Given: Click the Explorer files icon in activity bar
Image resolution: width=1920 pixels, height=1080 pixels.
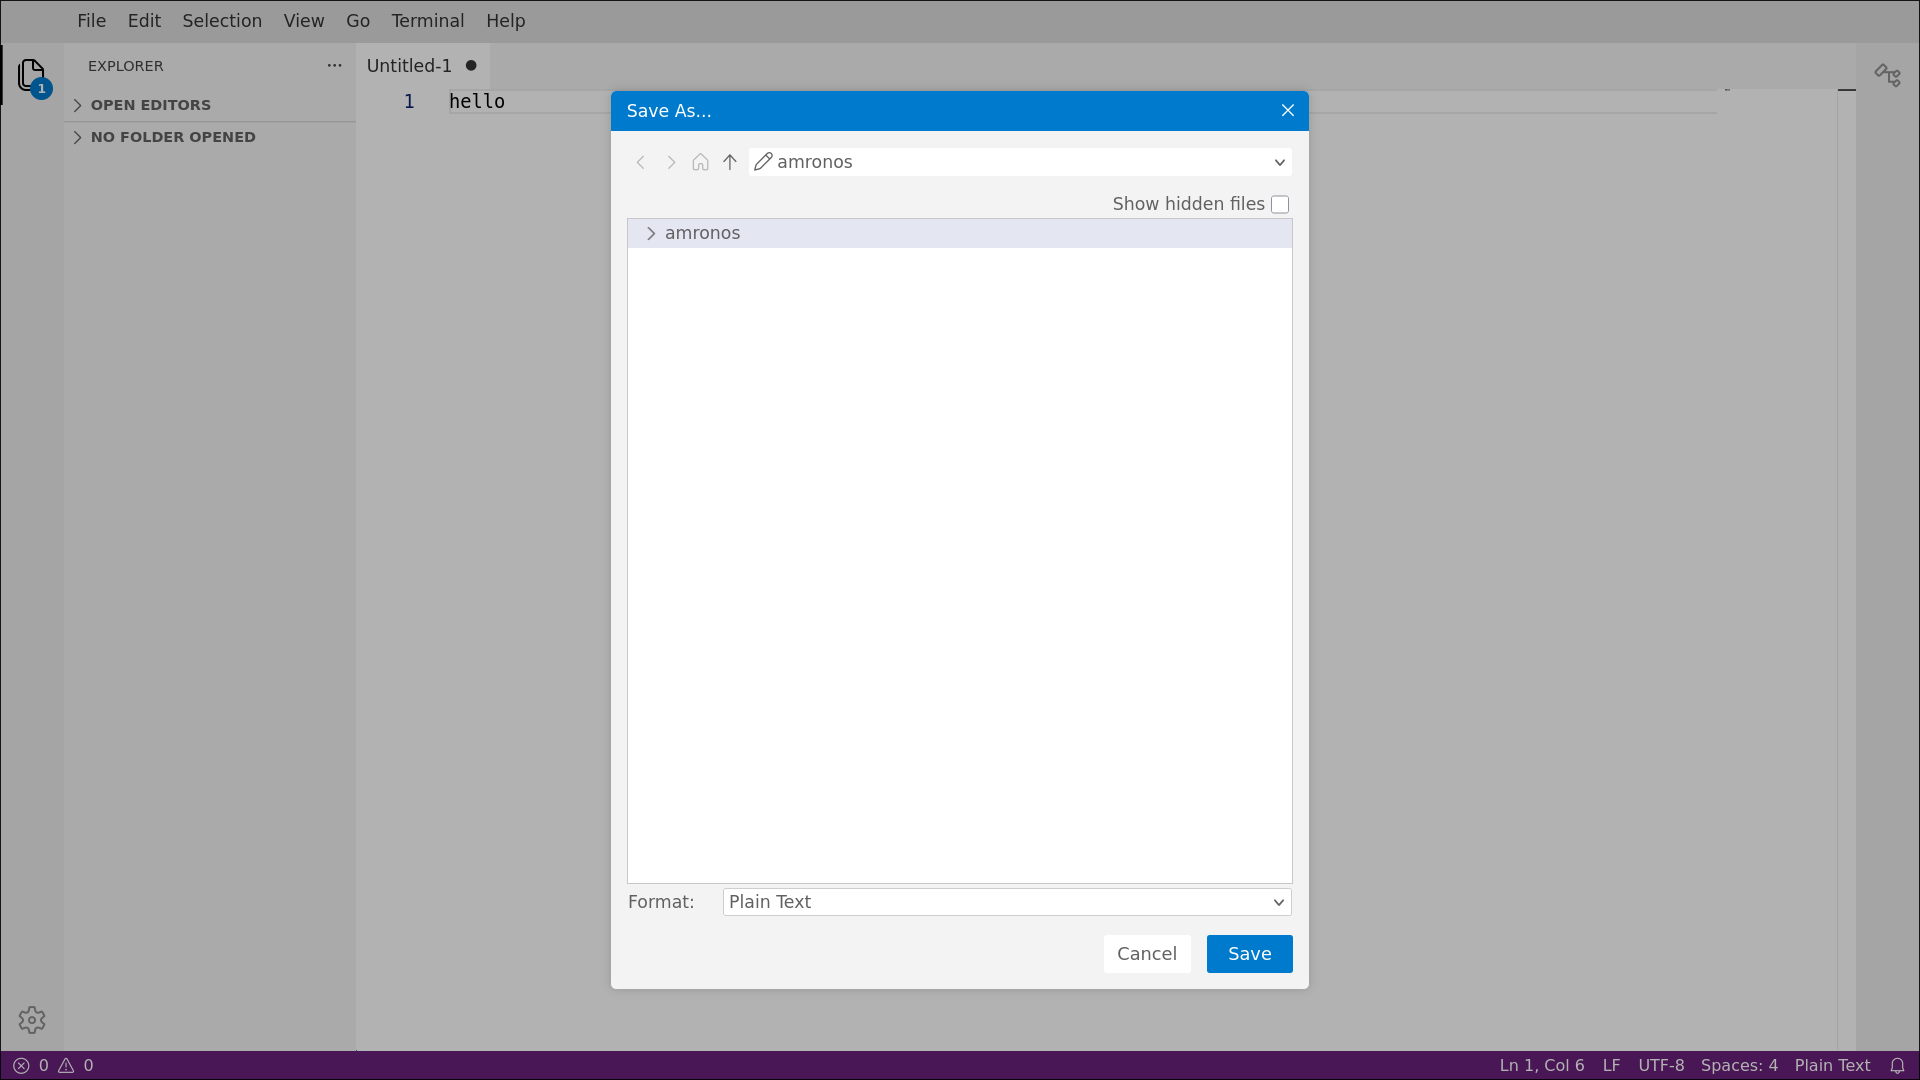Looking at the screenshot, I should point(32,75).
